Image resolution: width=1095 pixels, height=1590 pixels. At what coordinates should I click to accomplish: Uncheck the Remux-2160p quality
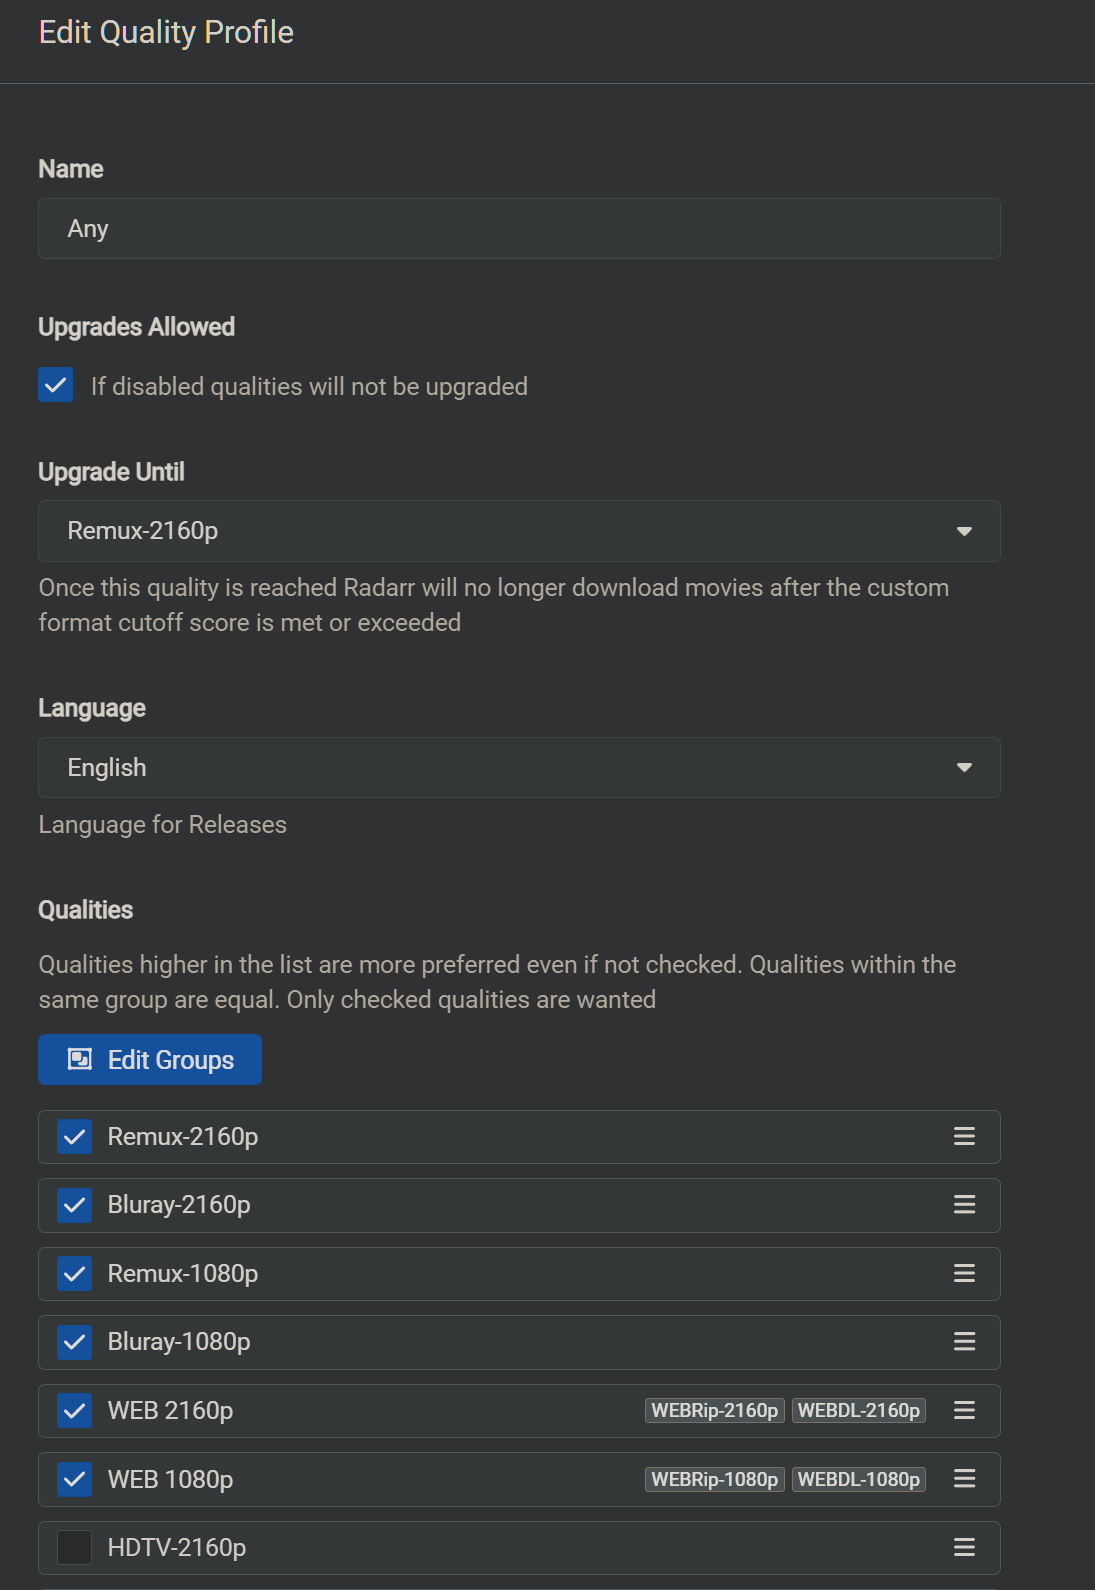coord(75,1137)
